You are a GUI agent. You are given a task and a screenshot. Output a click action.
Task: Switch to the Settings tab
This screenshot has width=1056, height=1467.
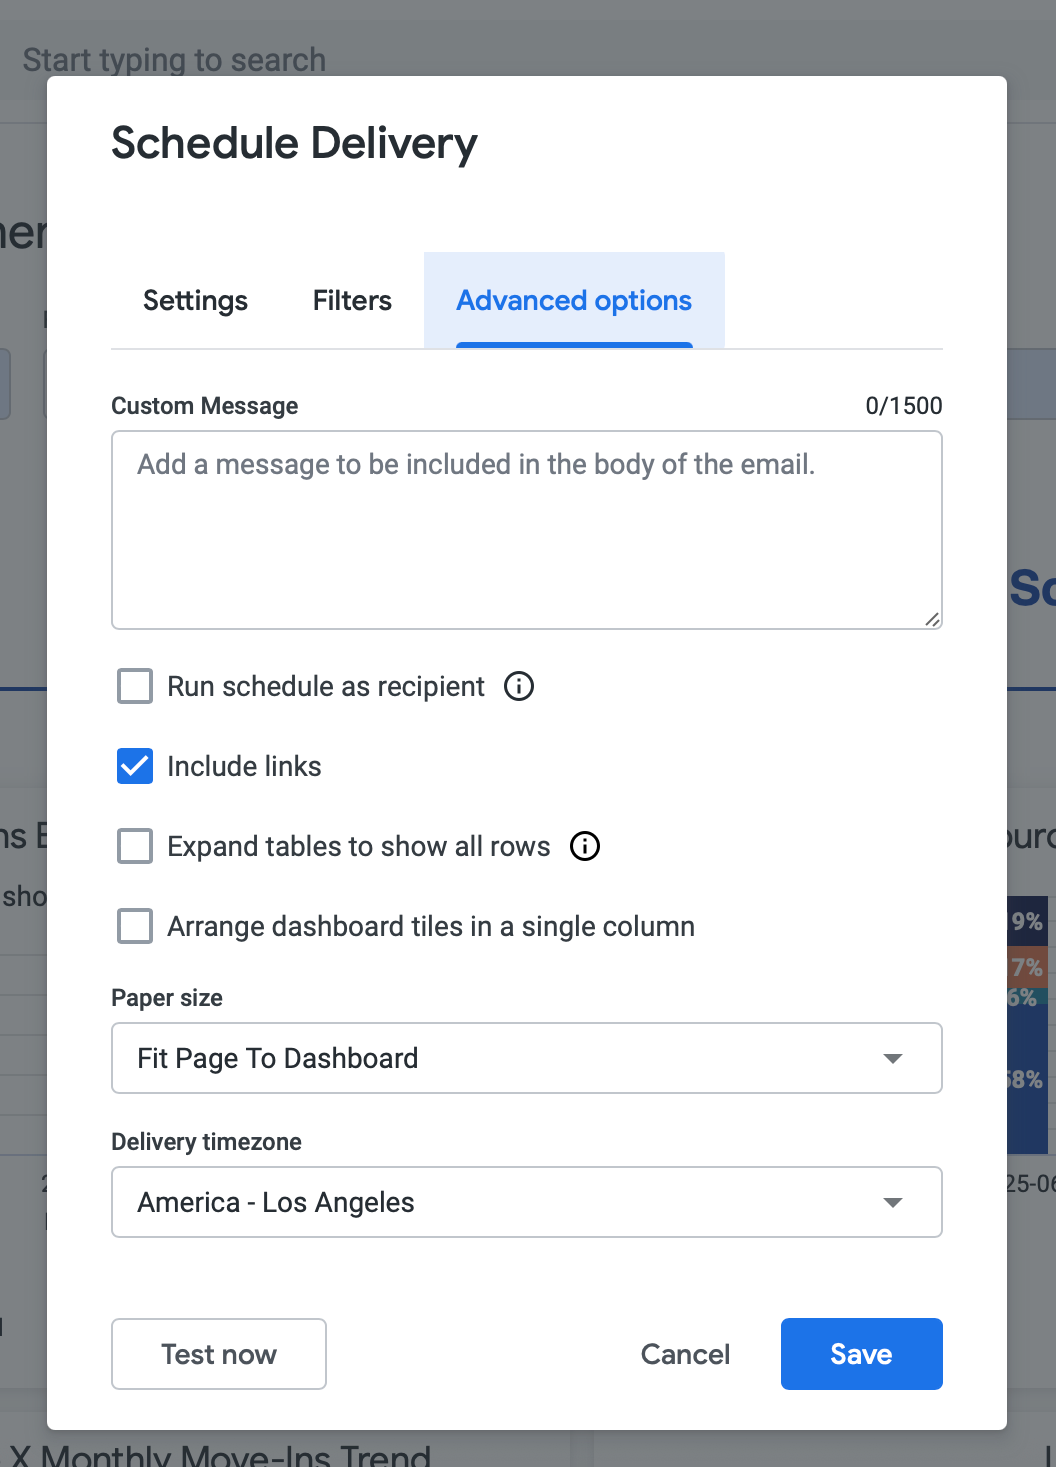click(x=195, y=301)
